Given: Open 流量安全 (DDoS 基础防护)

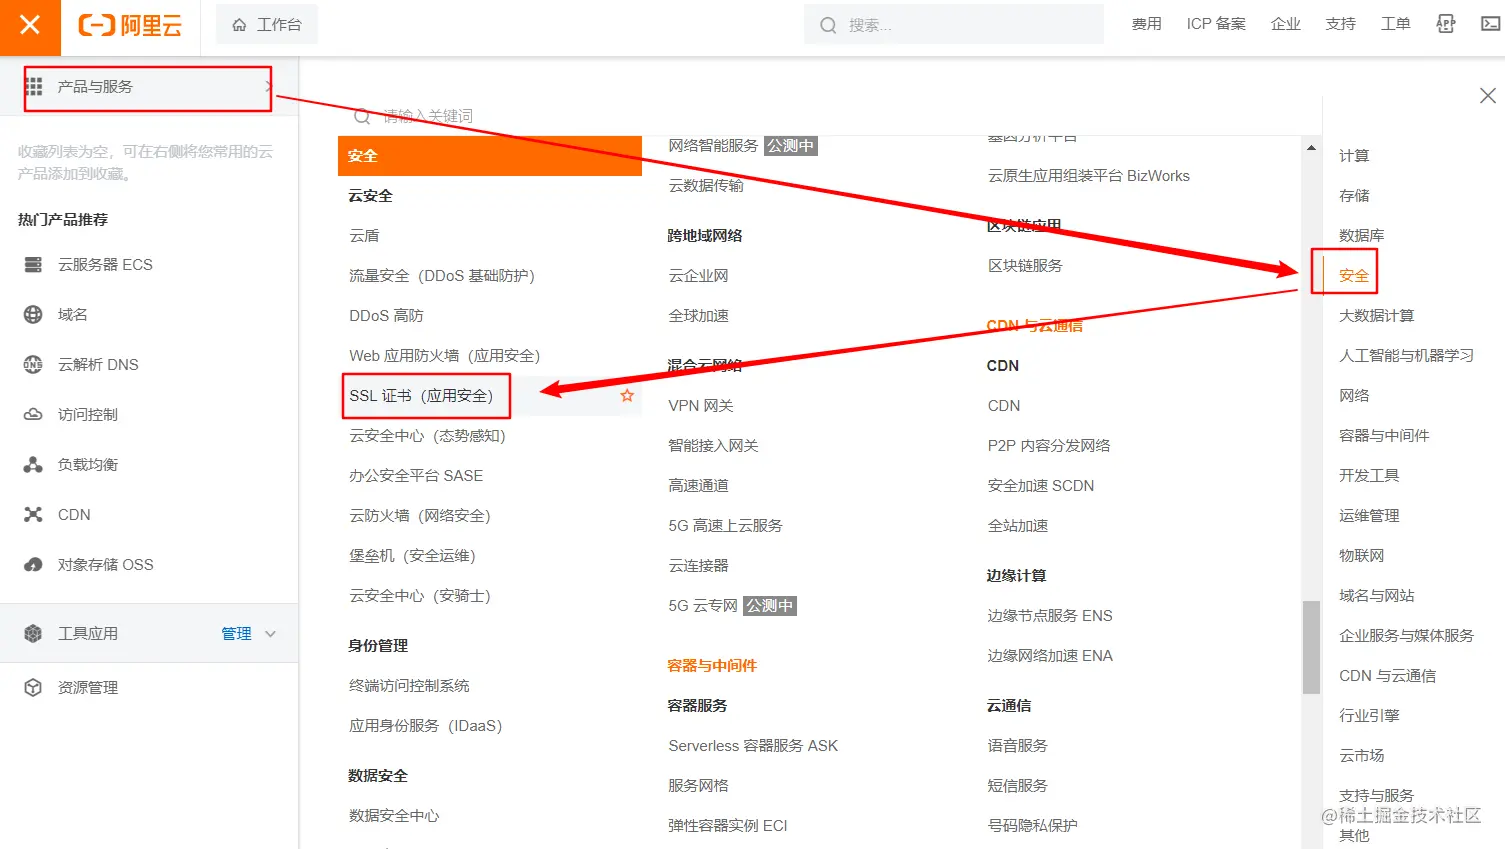Looking at the screenshot, I should [441, 275].
